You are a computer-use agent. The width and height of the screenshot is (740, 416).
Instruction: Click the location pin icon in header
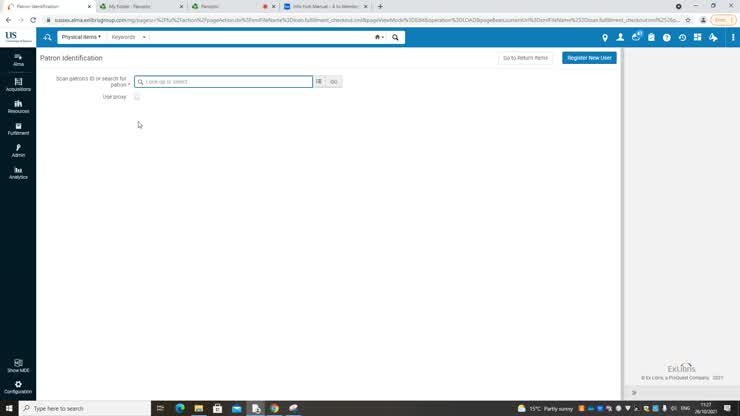(x=605, y=37)
